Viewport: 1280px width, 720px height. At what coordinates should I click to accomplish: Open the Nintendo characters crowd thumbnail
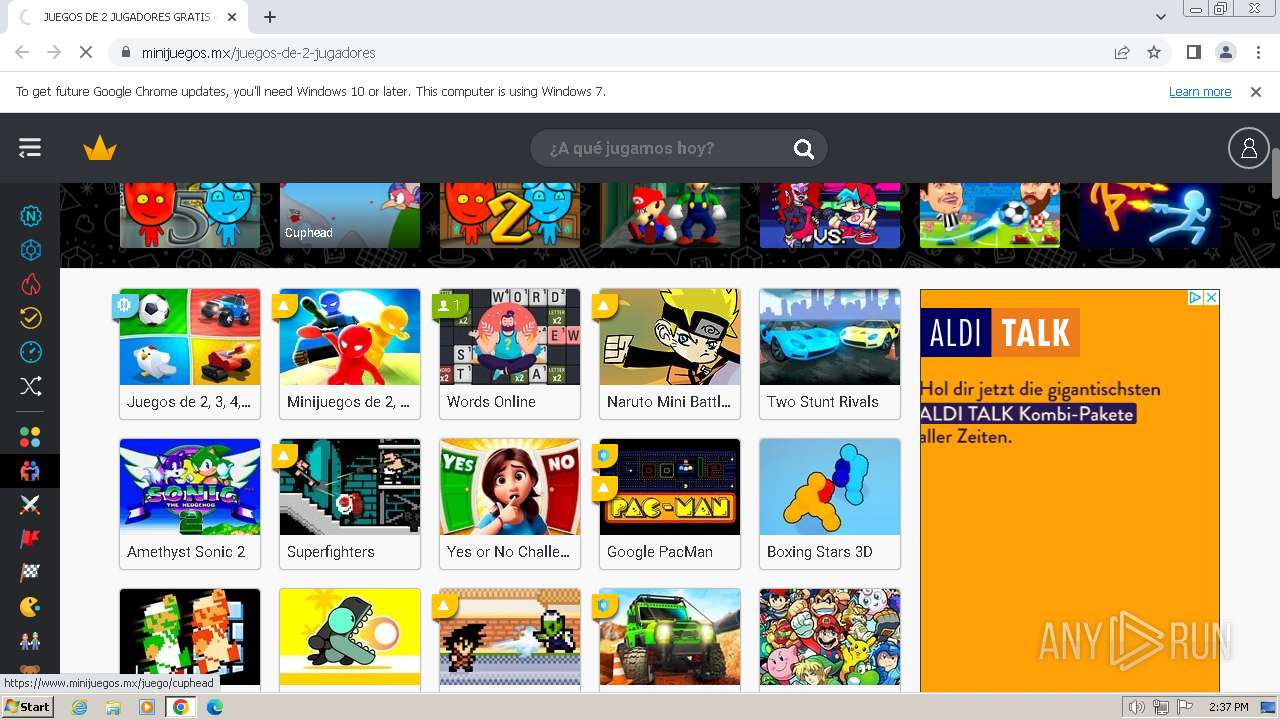(x=830, y=638)
